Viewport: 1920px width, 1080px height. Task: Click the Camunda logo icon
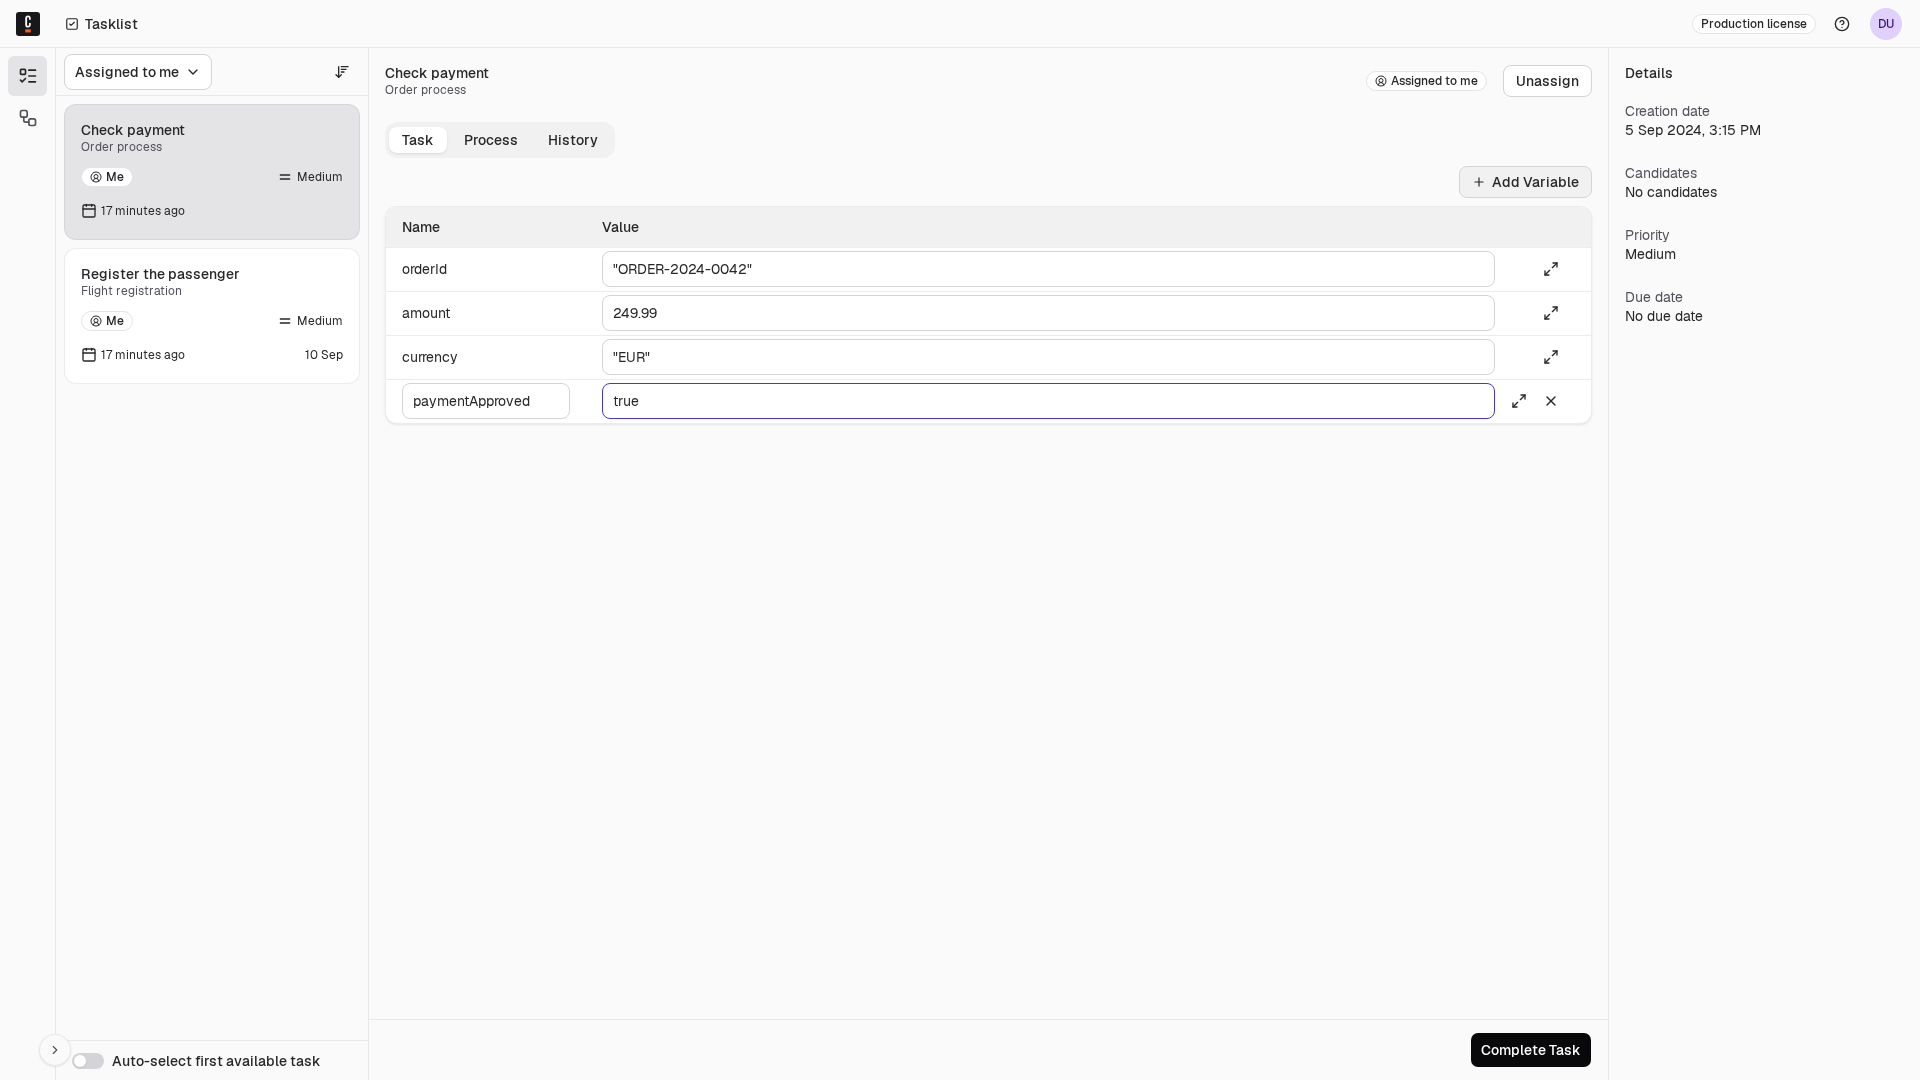click(x=28, y=24)
